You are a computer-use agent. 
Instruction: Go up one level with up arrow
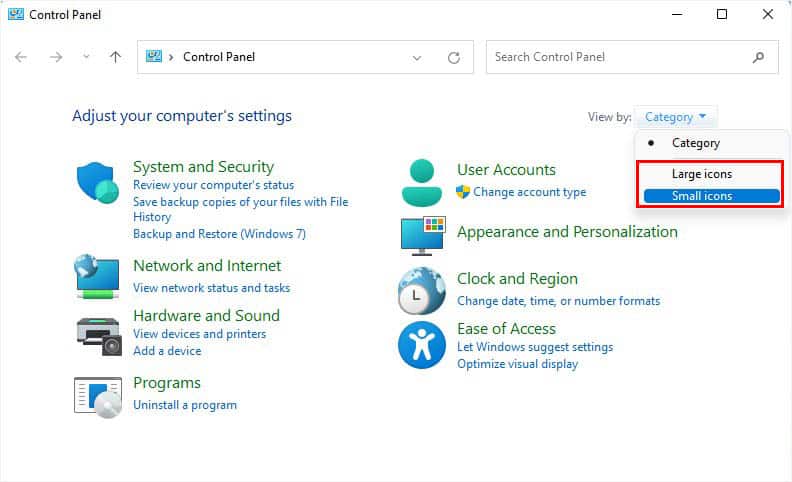coord(116,57)
